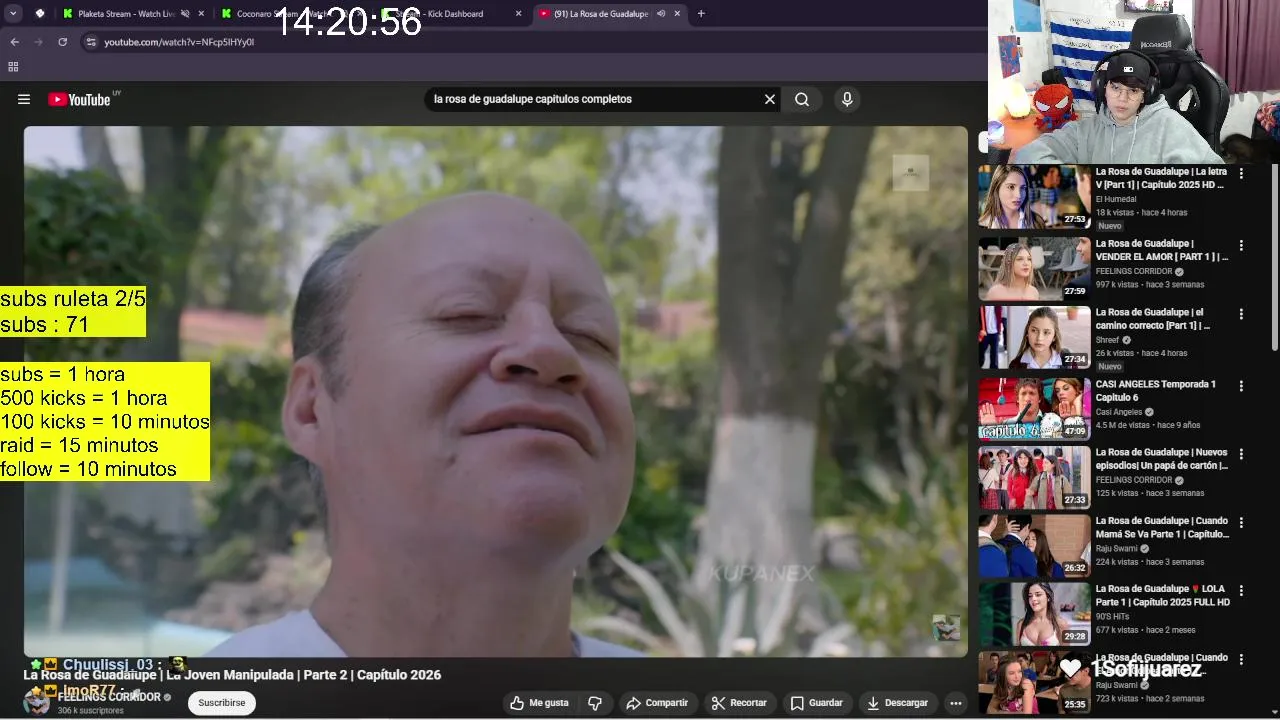This screenshot has height=720, width=1280.
Task: Open FEELINGS CORRIDOR channel avatar
Action: point(37,703)
